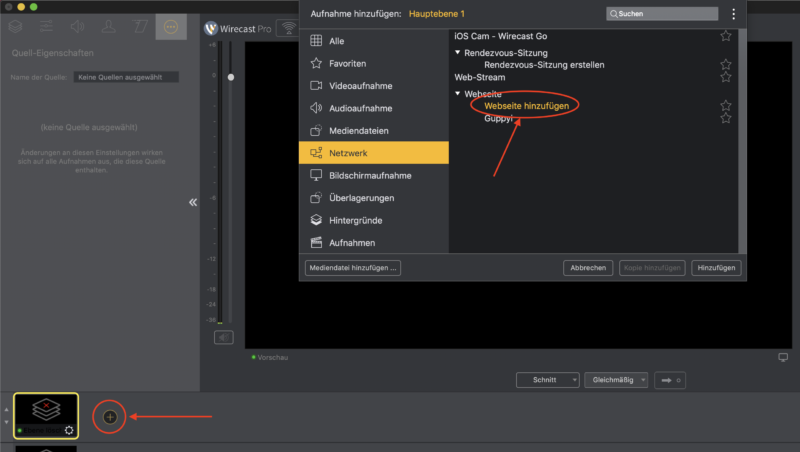Click the Mediendatei hinzufügen button
This screenshot has height=452, width=800.
point(353,268)
